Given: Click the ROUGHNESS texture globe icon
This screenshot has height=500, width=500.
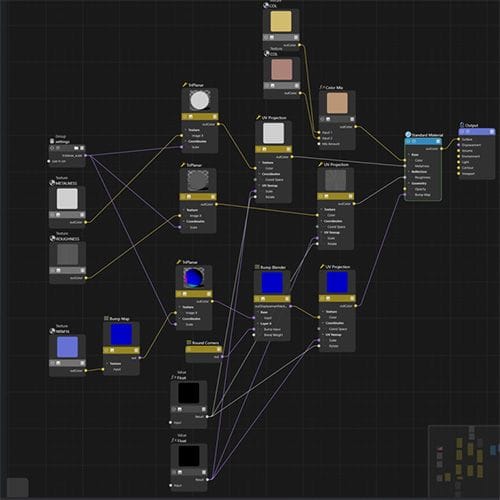Looking at the screenshot, I should coord(52,239).
